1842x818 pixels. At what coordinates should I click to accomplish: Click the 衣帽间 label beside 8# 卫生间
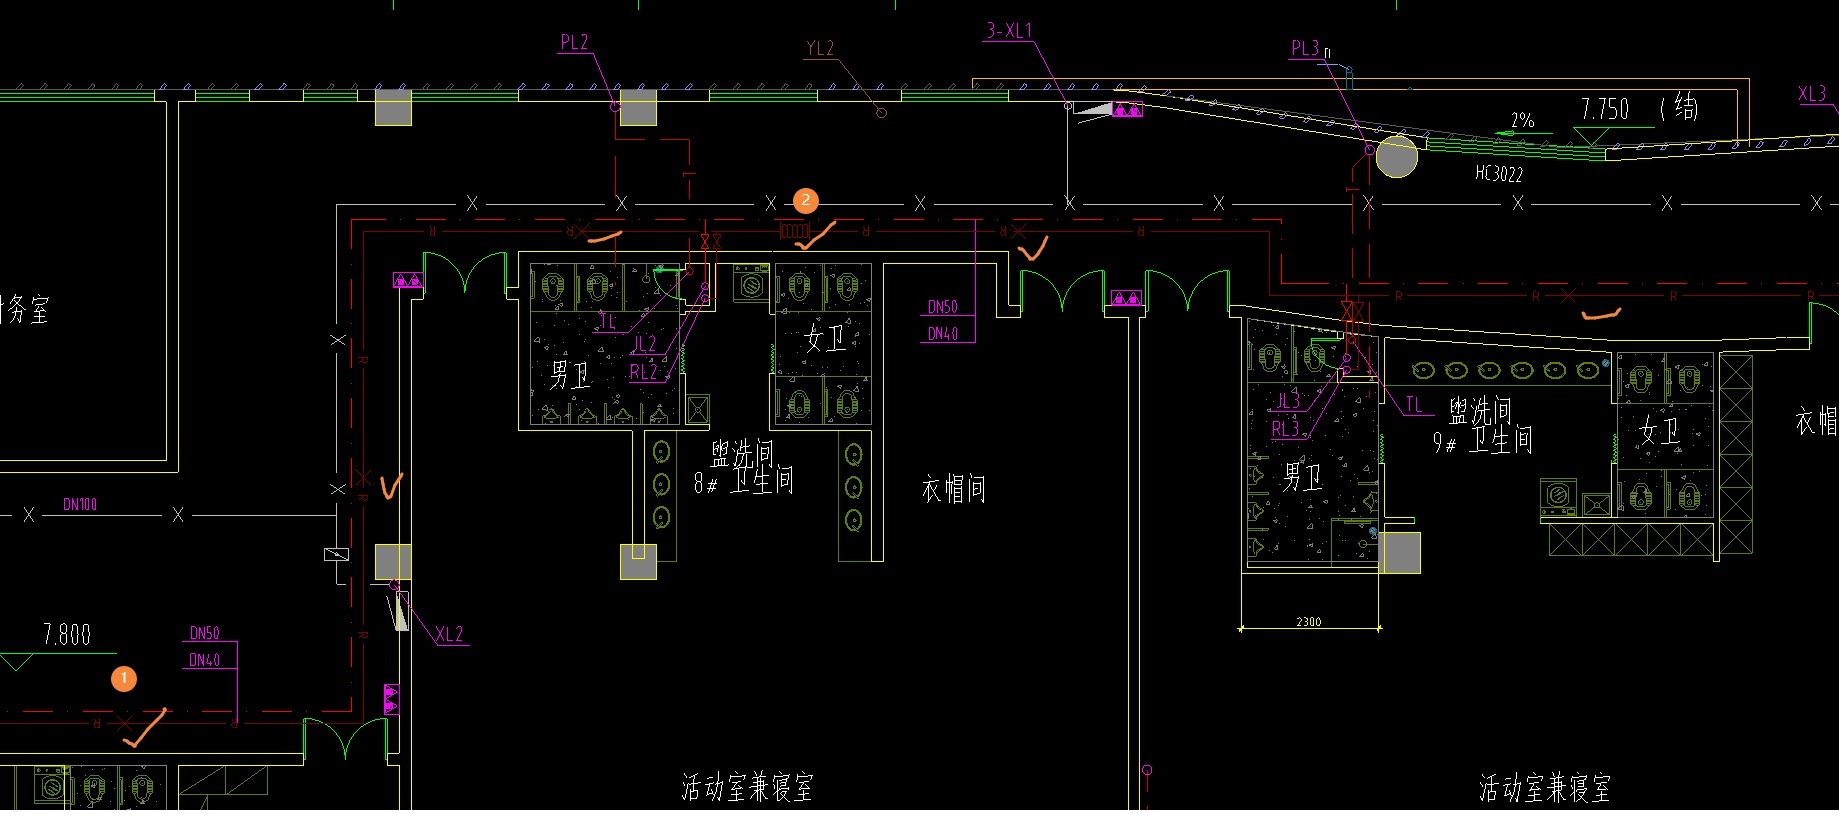click(954, 489)
